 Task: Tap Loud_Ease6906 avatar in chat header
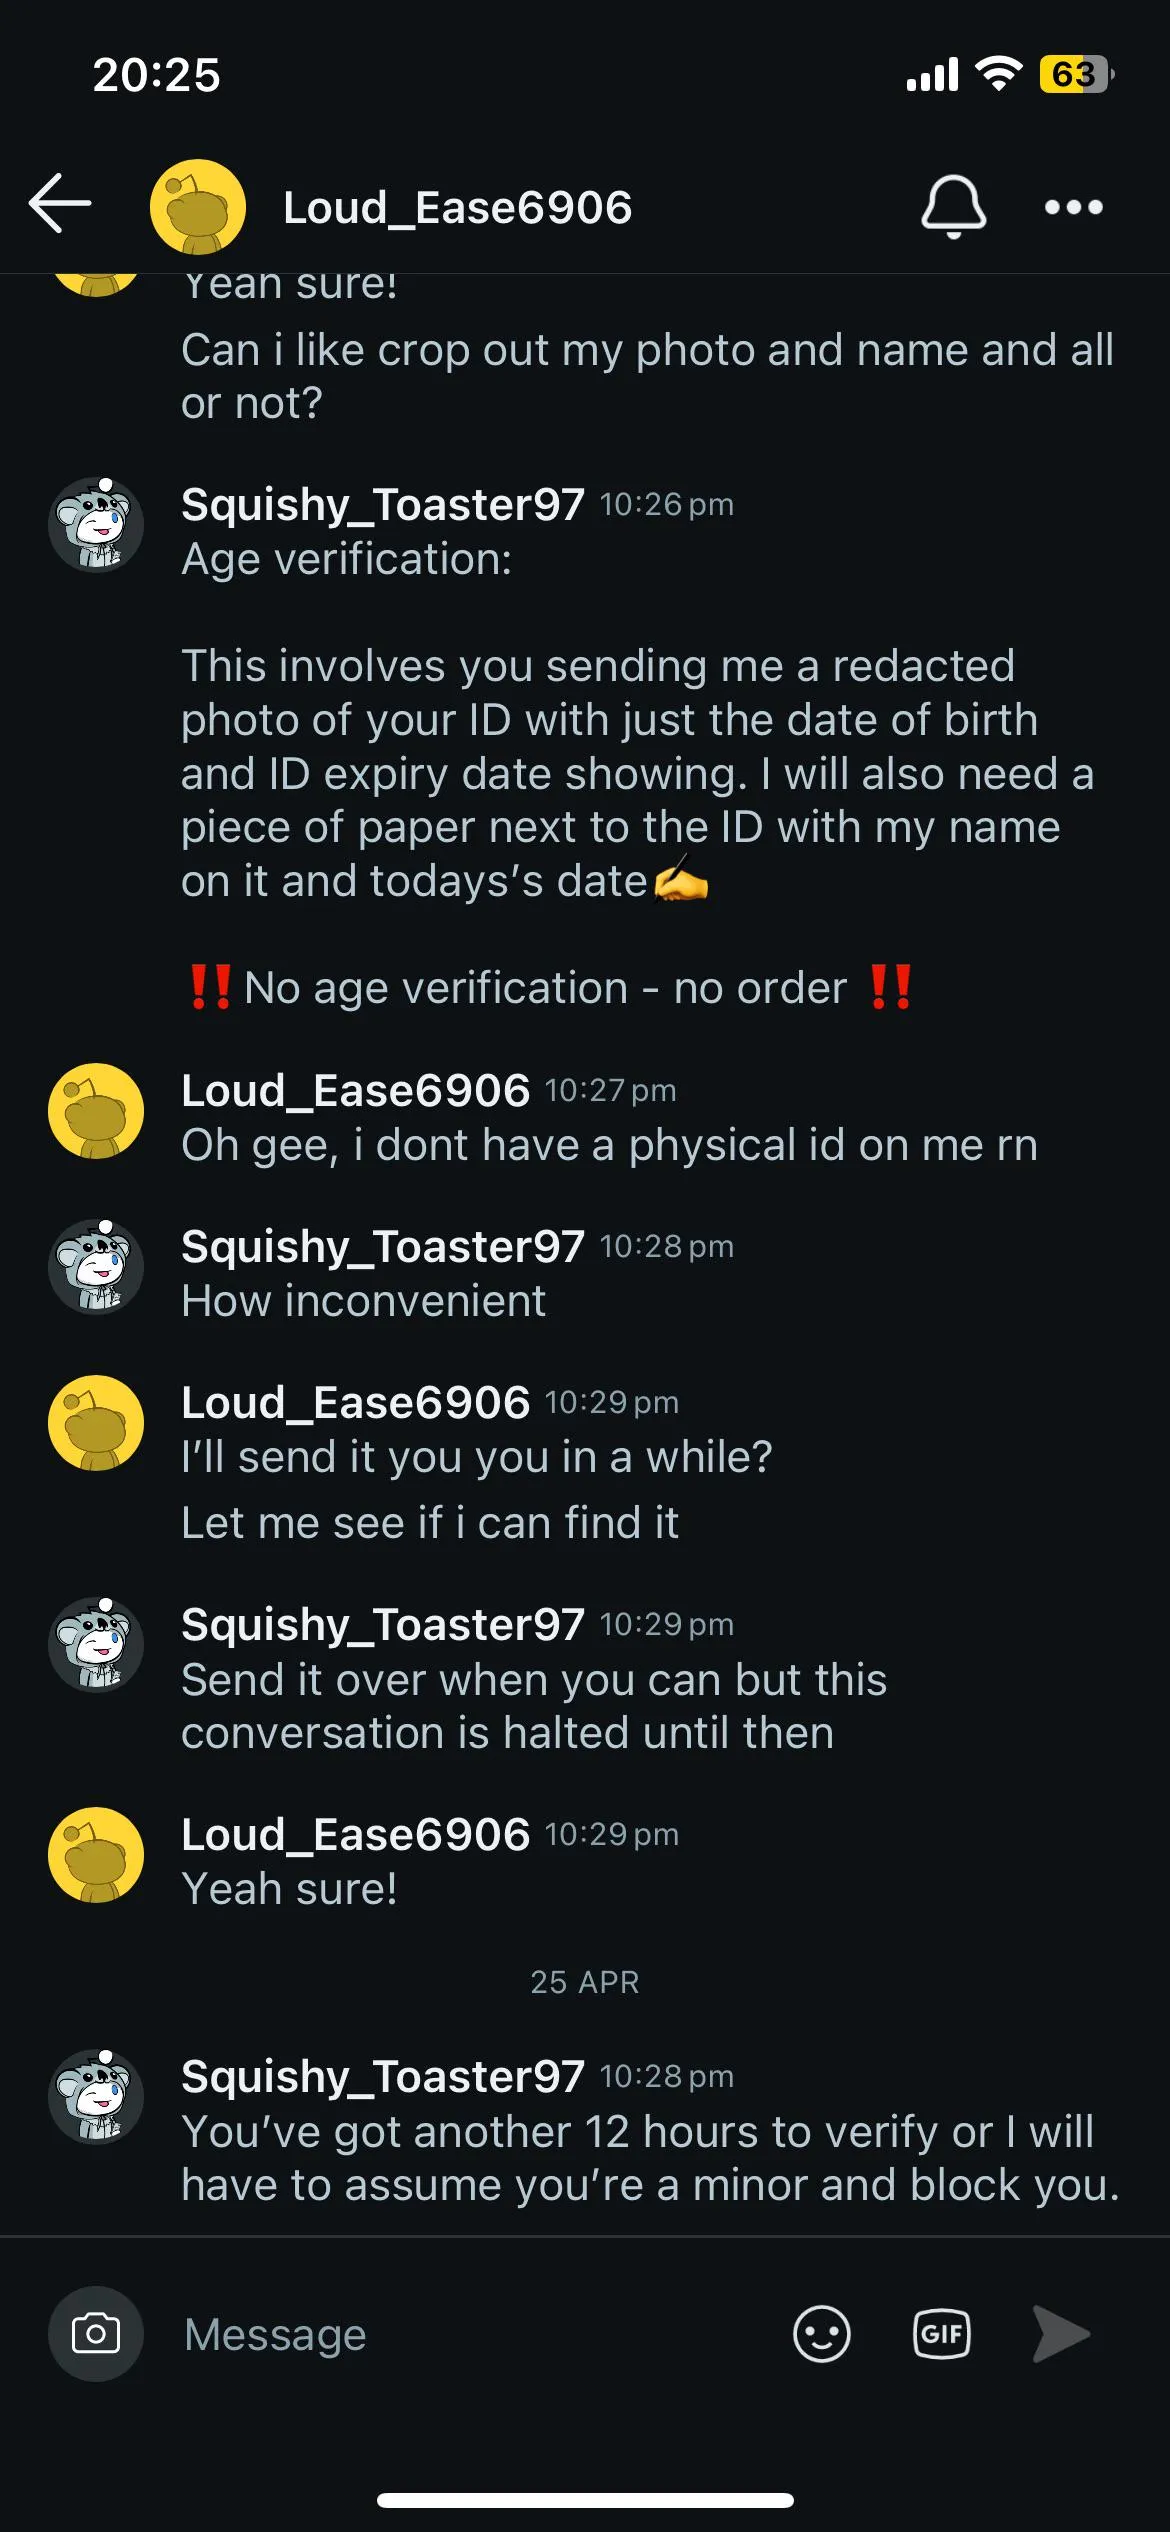pos(197,207)
